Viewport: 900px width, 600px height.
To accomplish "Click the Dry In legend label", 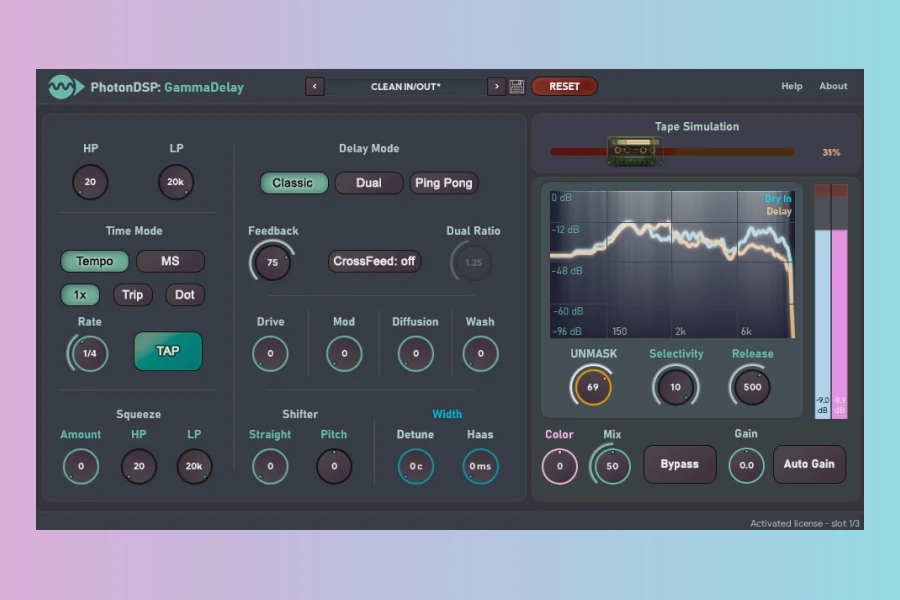I will (x=778, y=199).
